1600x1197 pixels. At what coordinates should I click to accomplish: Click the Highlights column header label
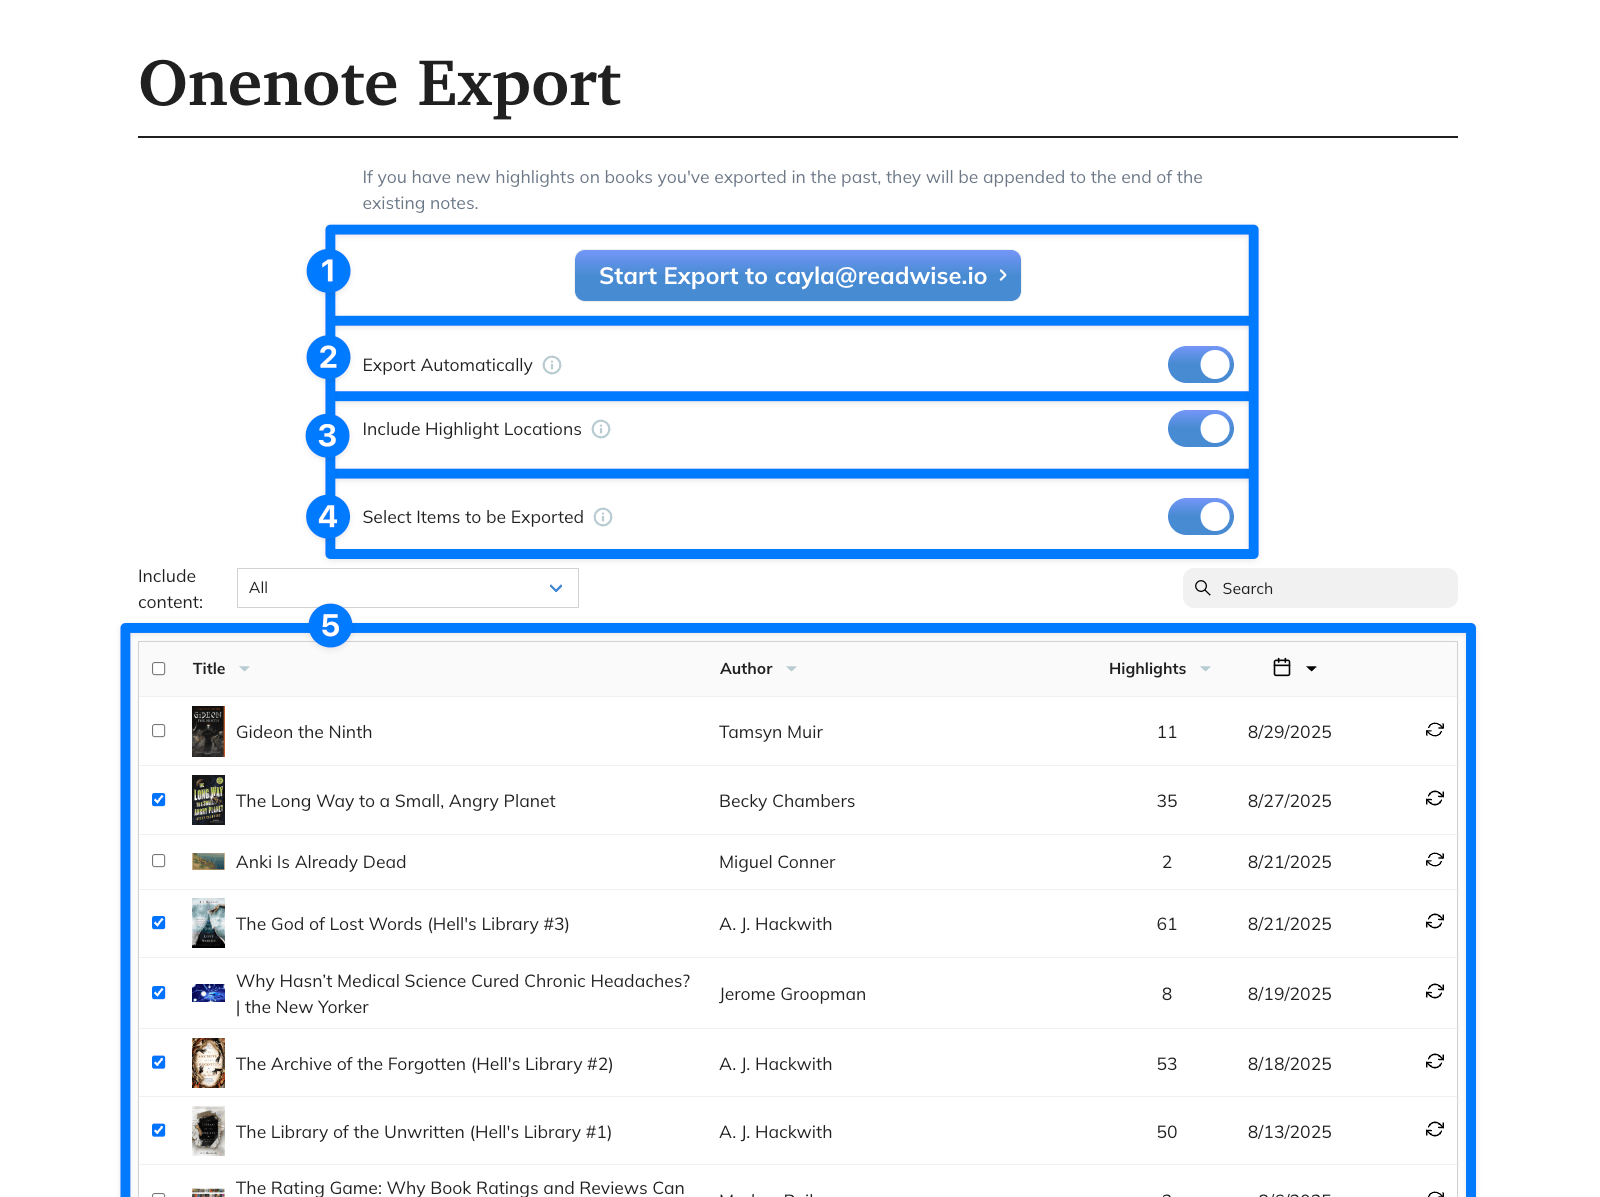pyautogui.click(x=1147, y=669)
